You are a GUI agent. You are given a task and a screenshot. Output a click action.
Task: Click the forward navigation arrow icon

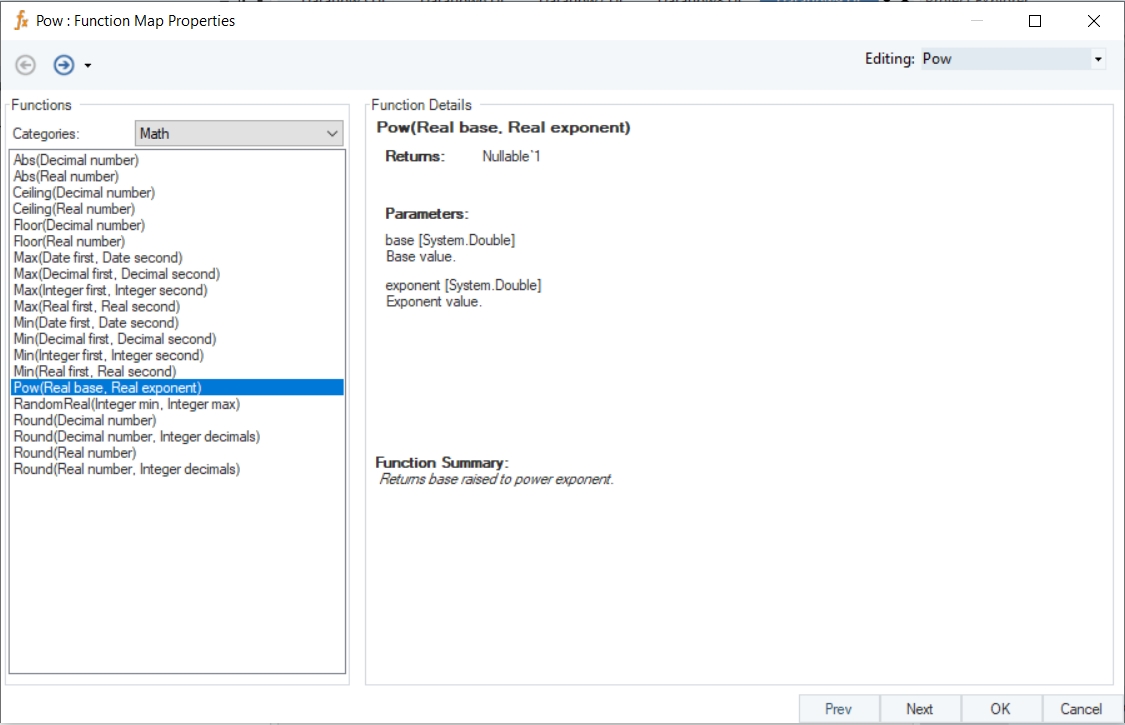pyautogui.click(x=64, y=65)
